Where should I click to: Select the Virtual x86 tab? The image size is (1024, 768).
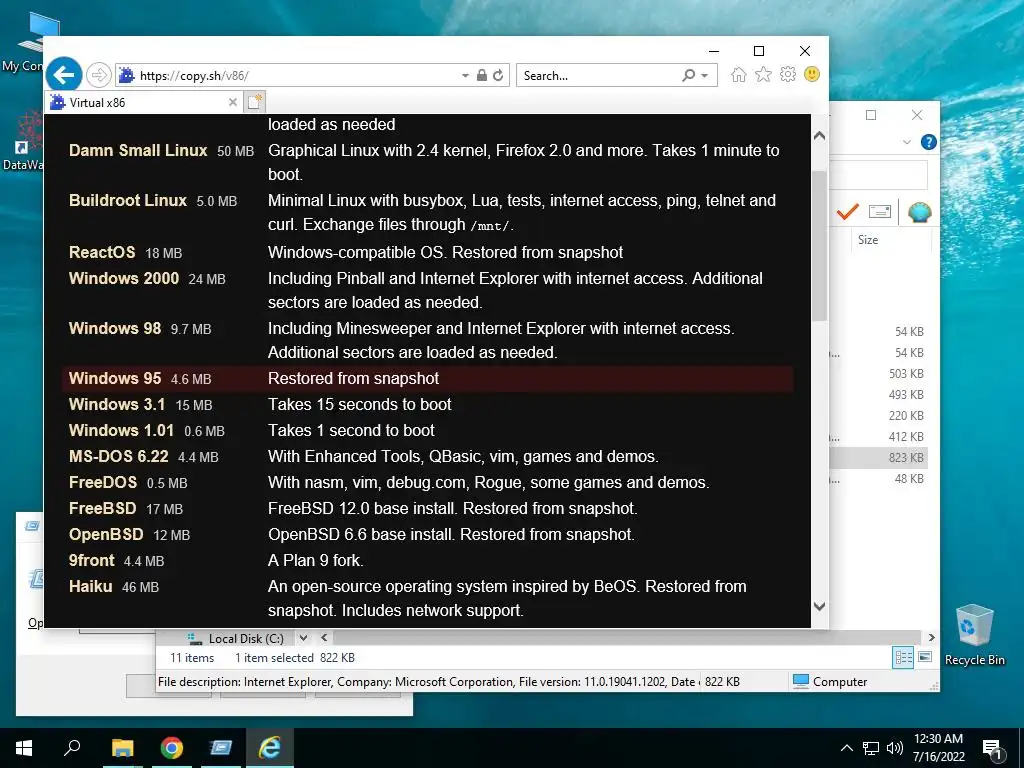(144, 103)
